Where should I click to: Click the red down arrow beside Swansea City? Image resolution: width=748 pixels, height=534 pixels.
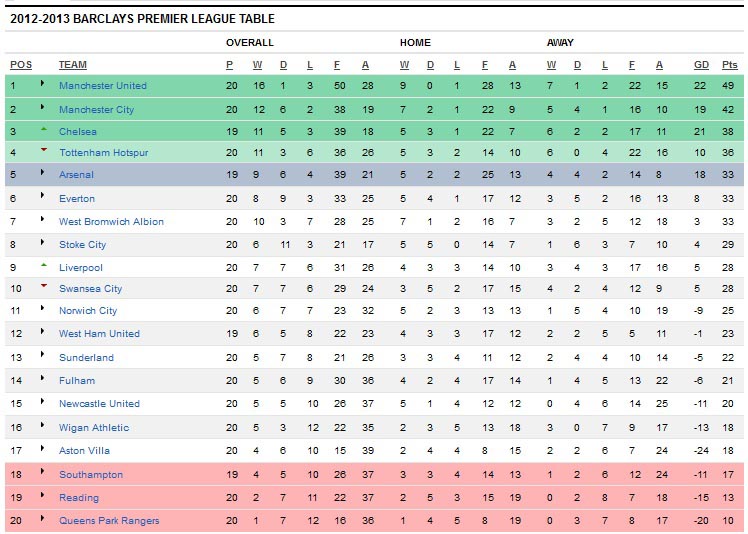pyautogui.click(x=44, y=286)
